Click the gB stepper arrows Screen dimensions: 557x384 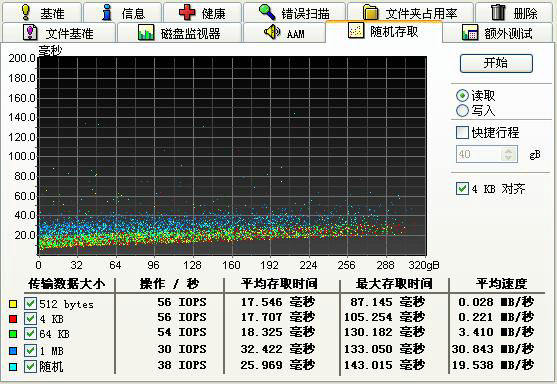coord(508,154)
